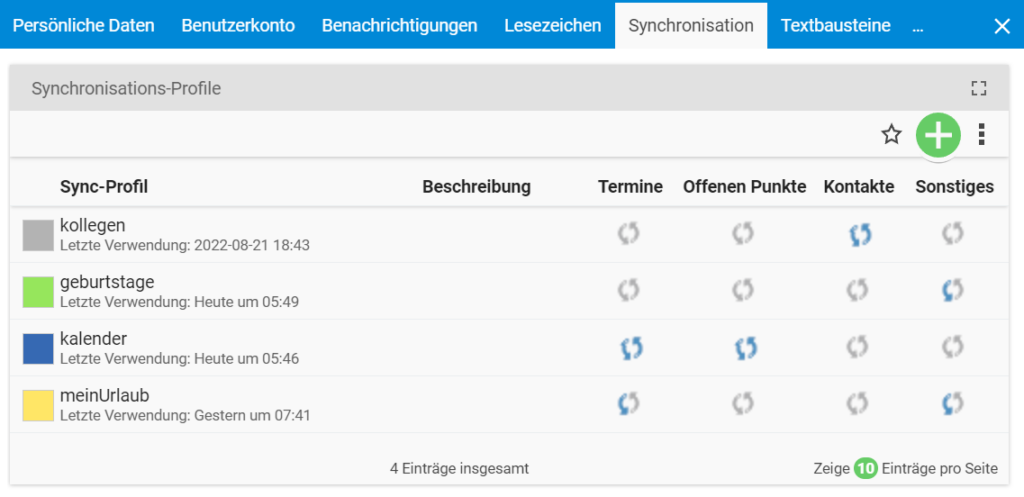1024x497 pixels.
Task: Open the kollegen profile name
Action: click(92, 225)
